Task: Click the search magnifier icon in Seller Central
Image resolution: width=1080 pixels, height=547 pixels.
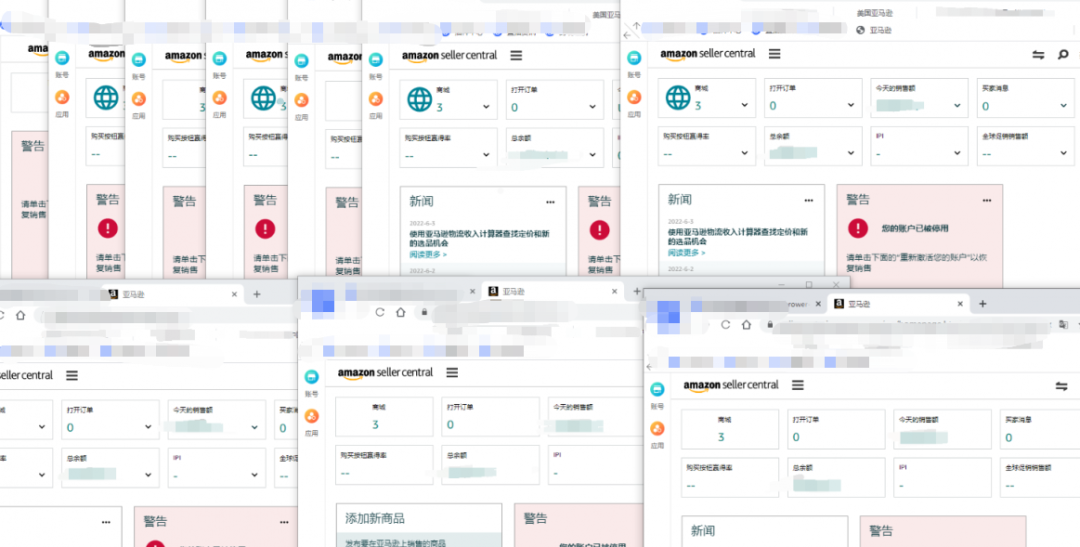Action: [1063, 54]
